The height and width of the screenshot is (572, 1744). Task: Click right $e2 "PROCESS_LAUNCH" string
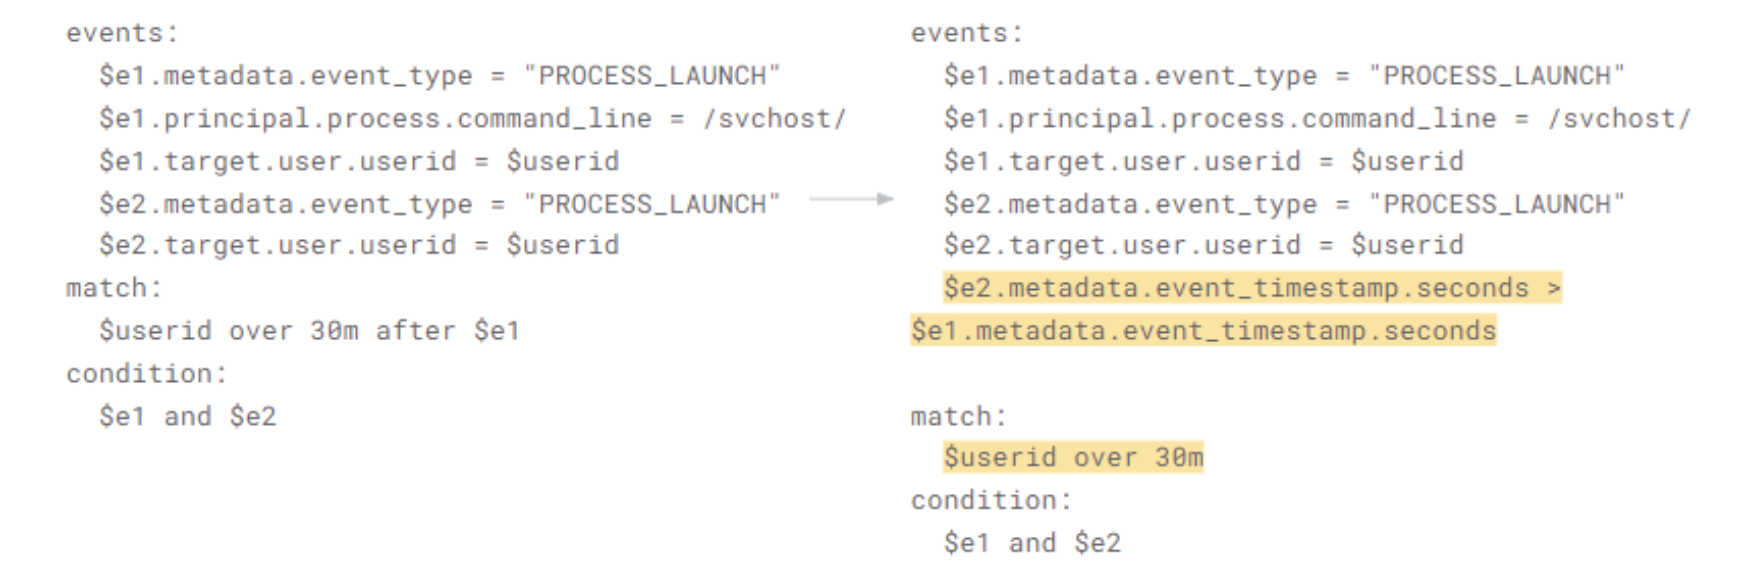click(x=1496, y=204)
